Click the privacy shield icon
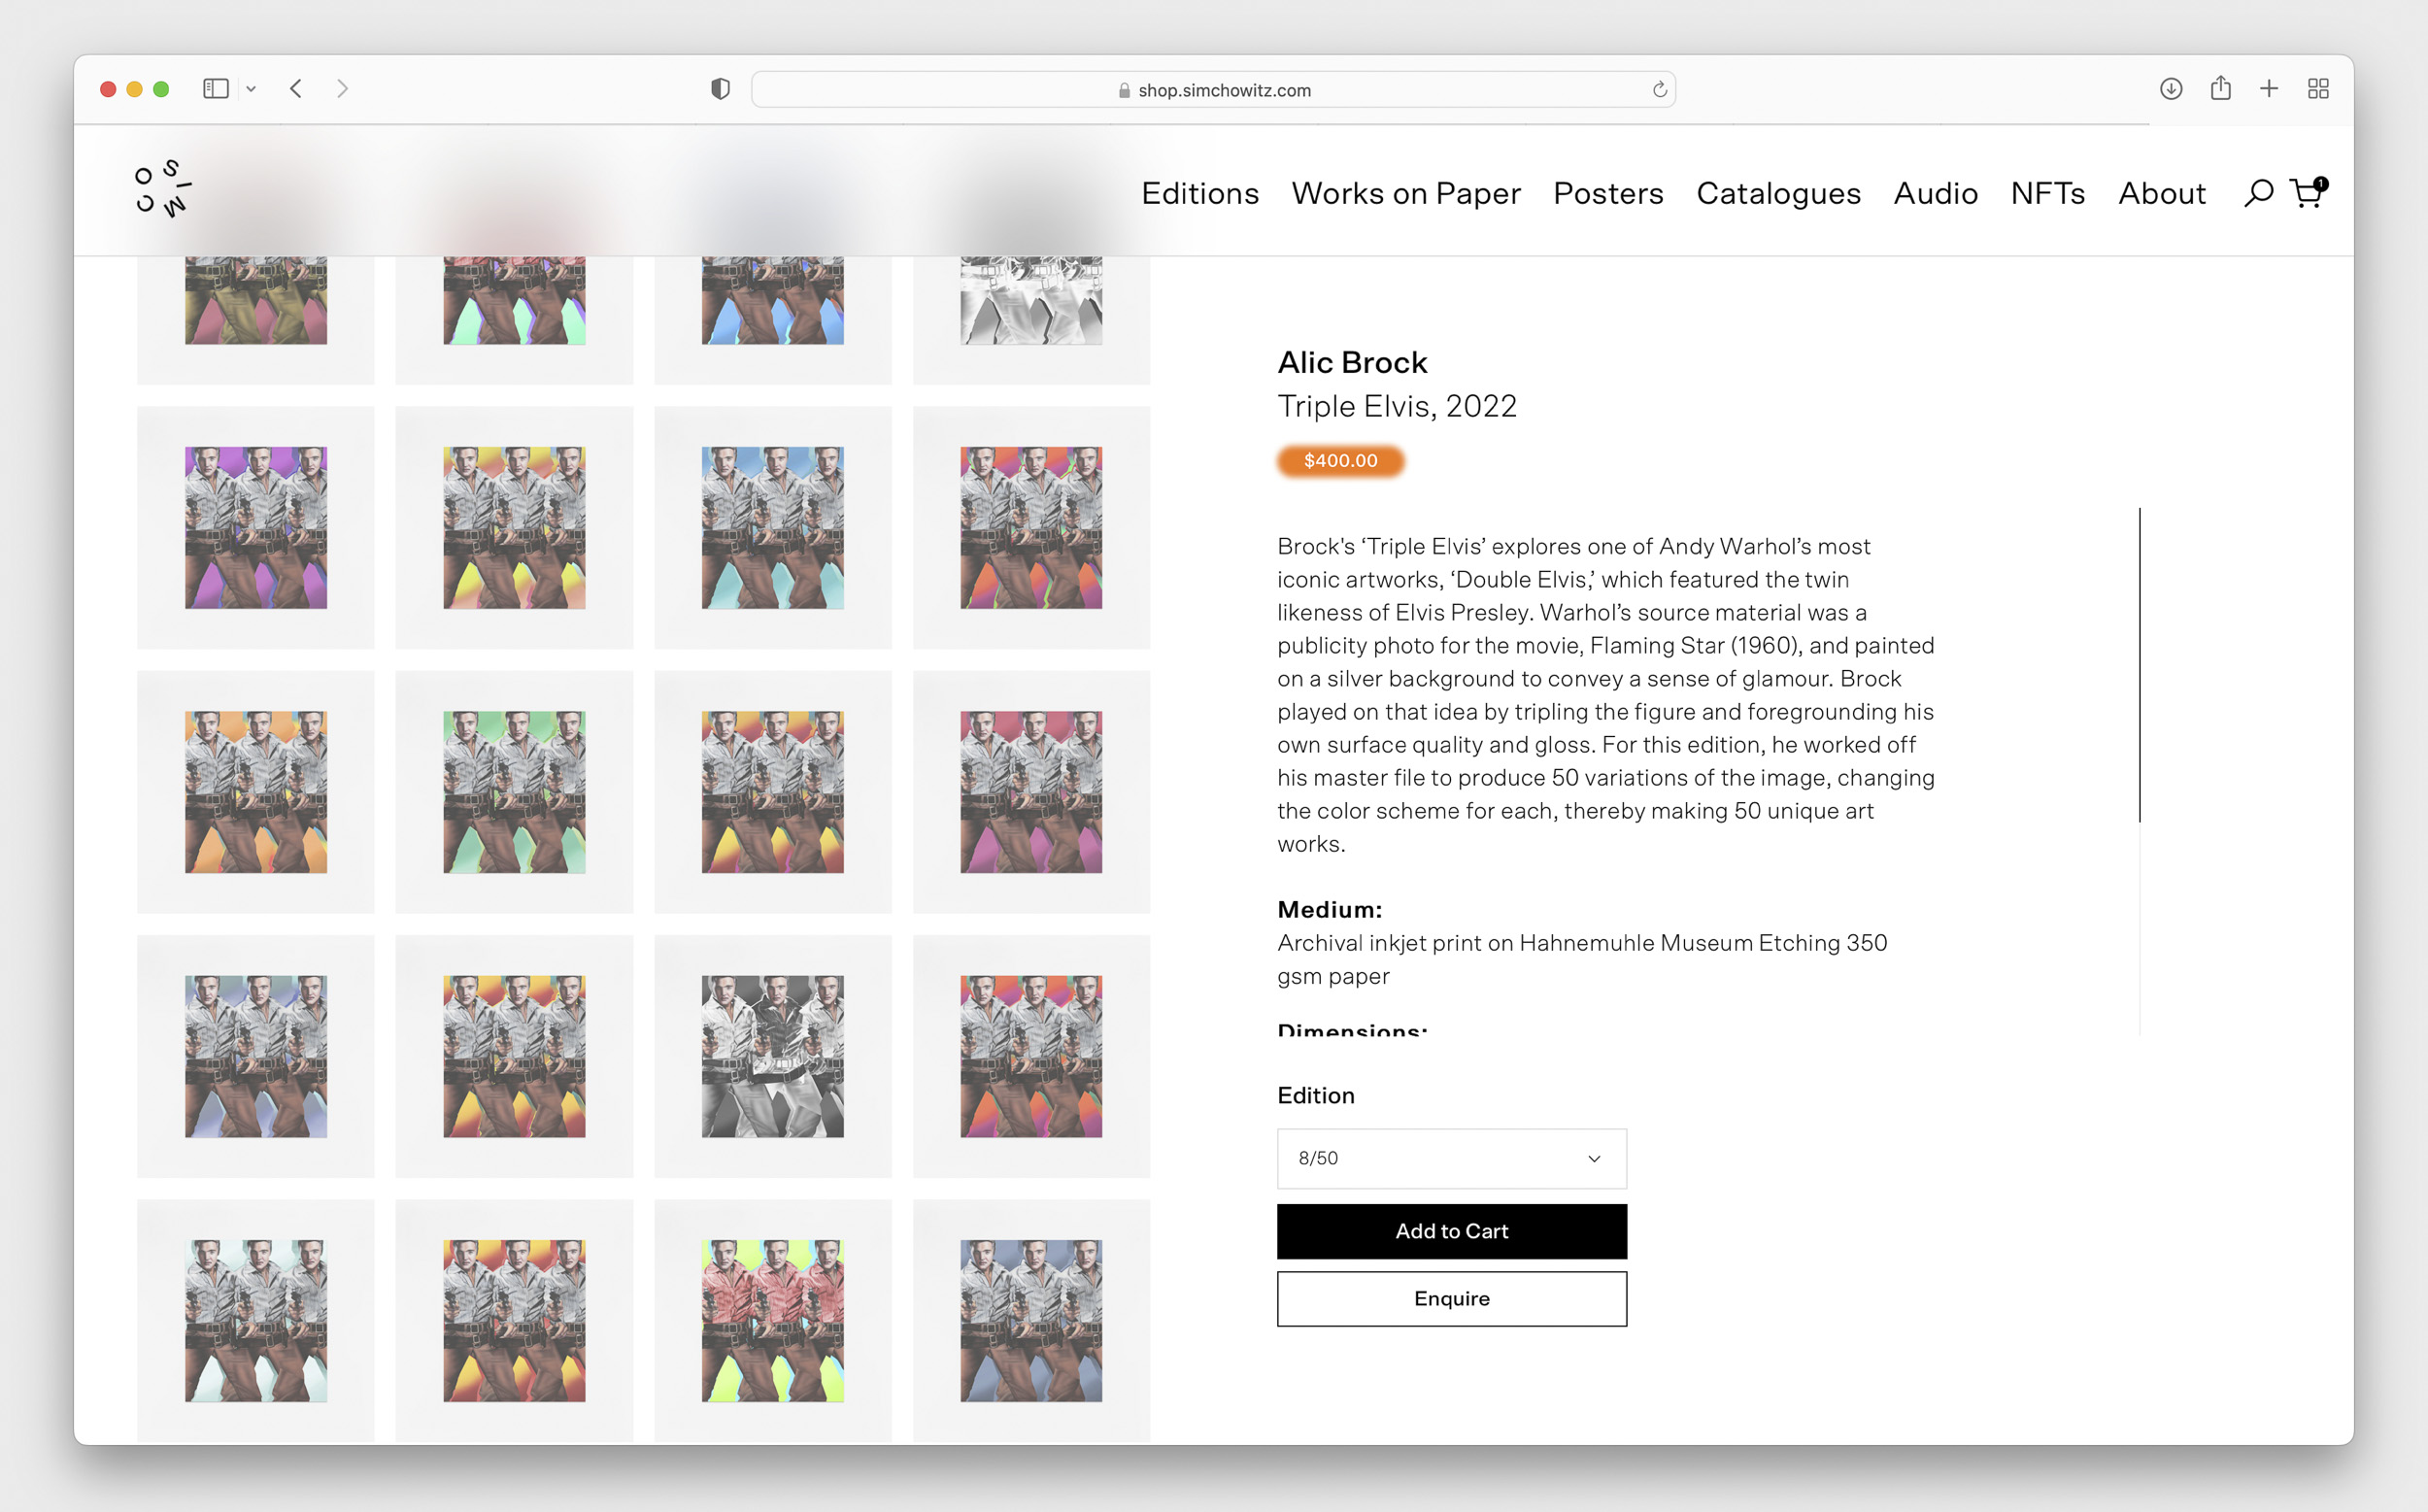2428x1512 pixels. [720, 89]
